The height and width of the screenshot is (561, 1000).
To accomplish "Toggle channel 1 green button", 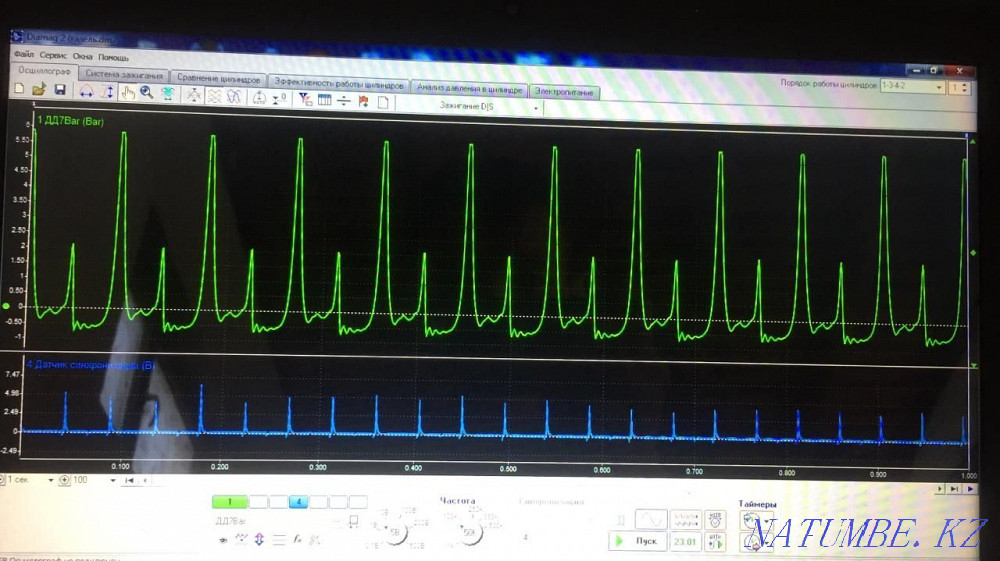I will point(229,502).
